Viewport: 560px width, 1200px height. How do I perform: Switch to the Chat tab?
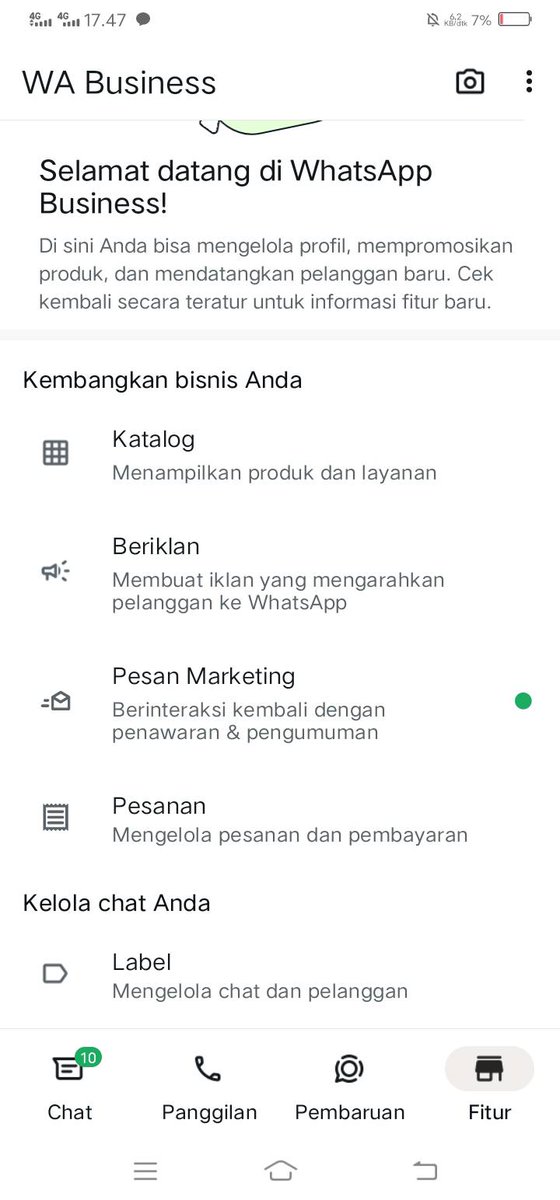69,1085
